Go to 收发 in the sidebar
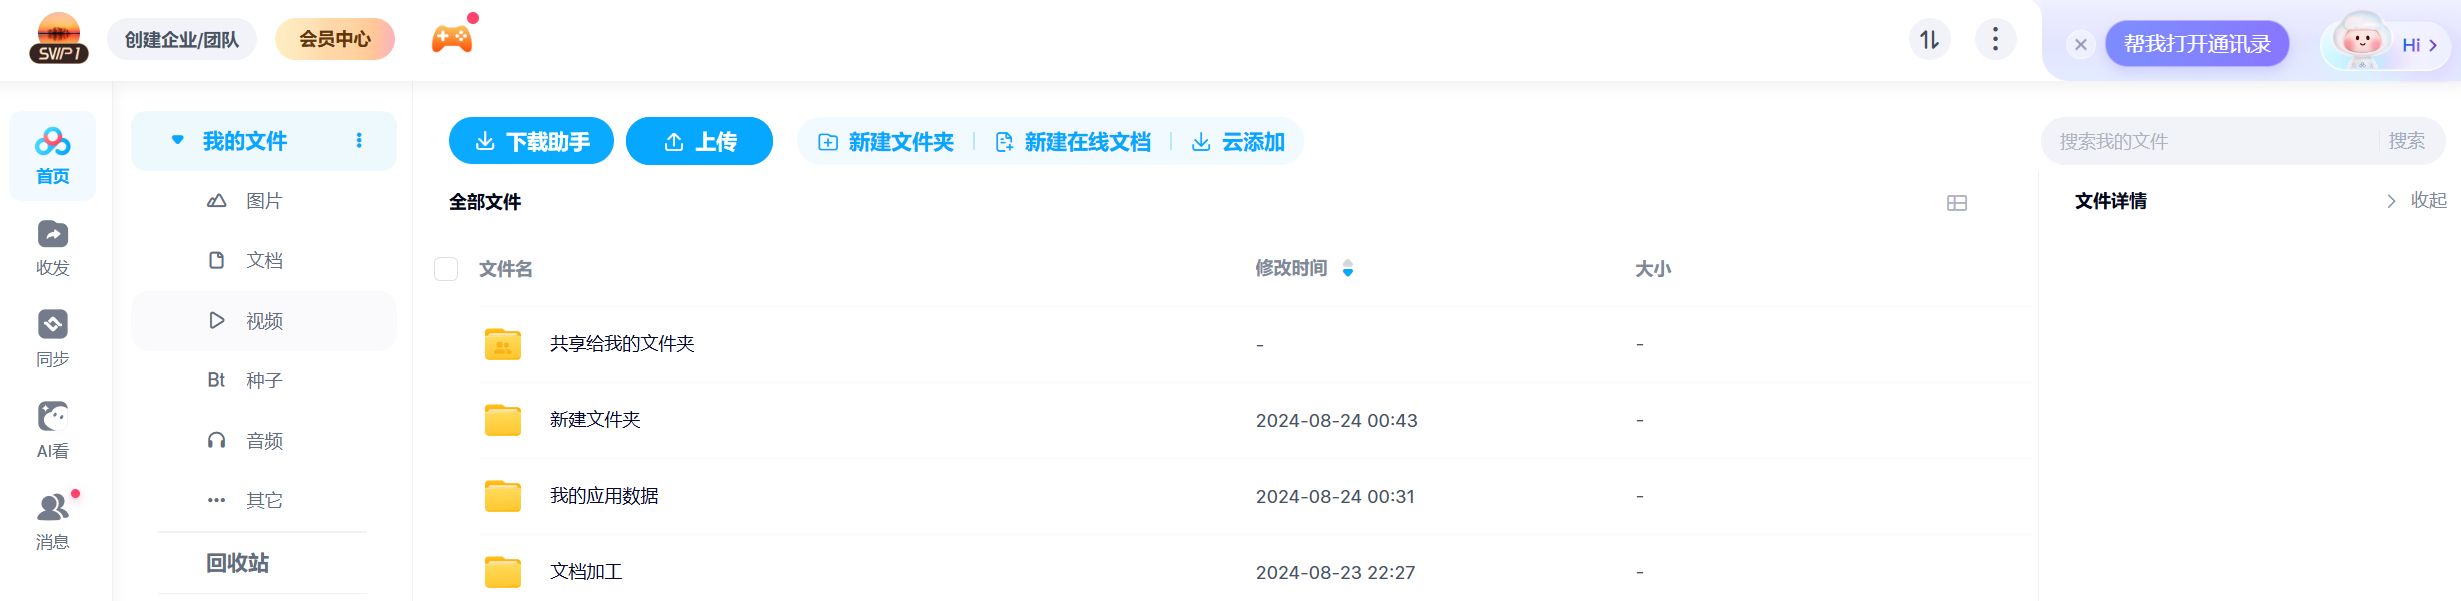This screenshot has width=2461, height=601. pyautogui.click(x=53, y=247)
